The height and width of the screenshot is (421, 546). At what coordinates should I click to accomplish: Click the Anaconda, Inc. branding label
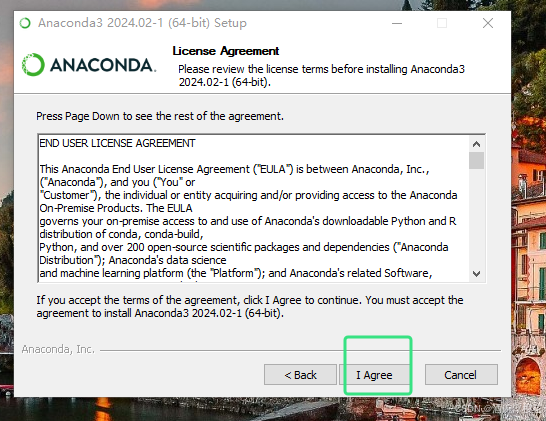click(58, 349)
